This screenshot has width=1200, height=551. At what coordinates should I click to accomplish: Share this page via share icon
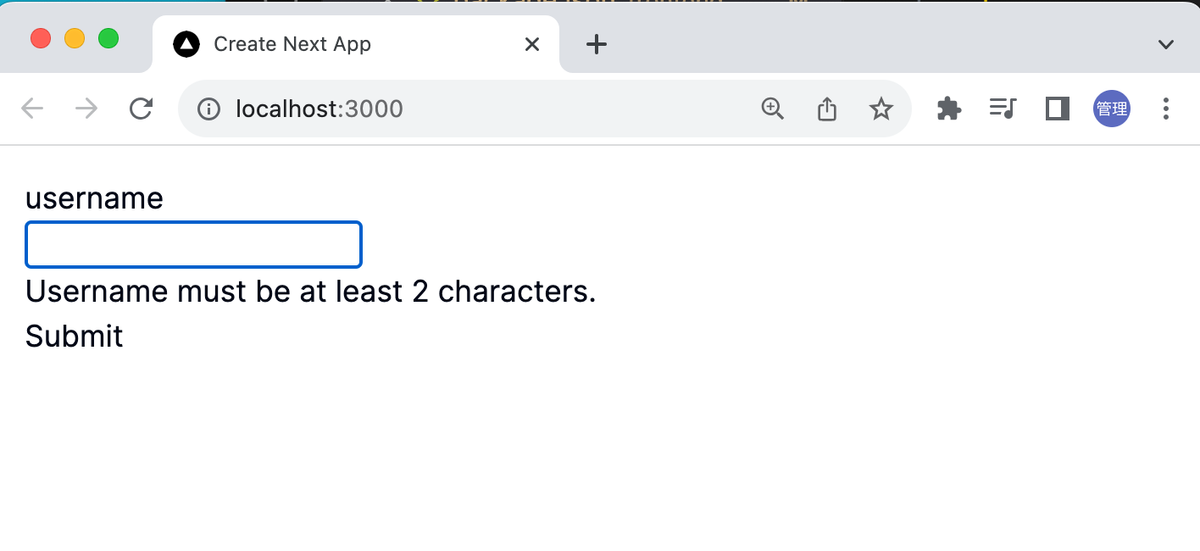(827, 109)
